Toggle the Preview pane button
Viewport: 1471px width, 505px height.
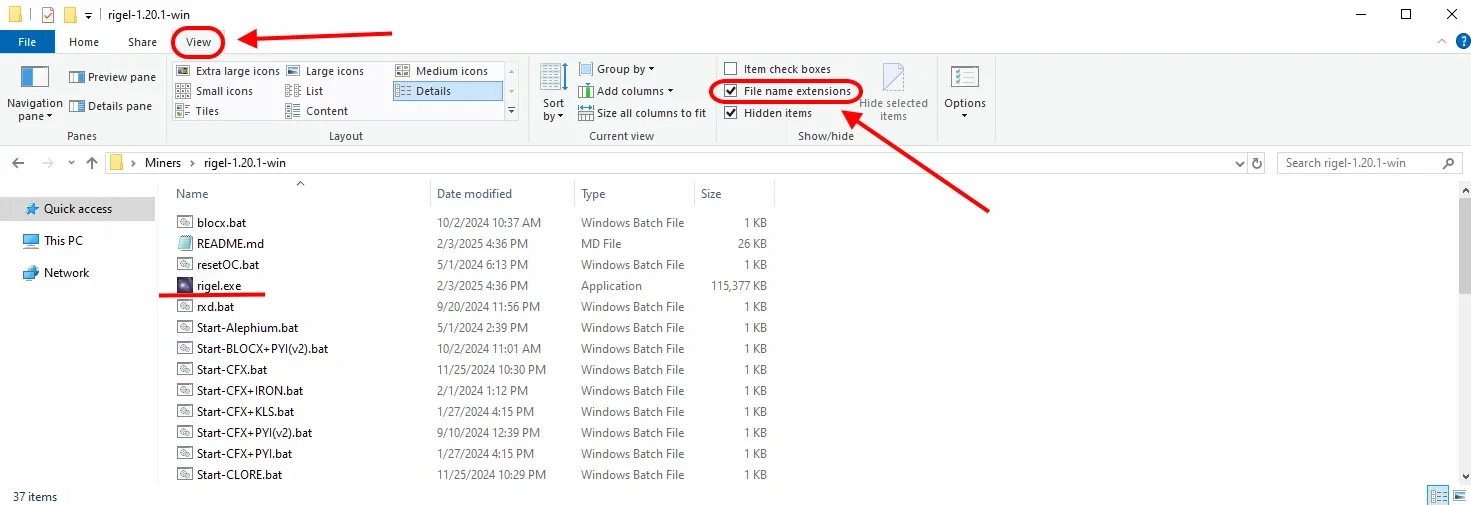(112, 77)
